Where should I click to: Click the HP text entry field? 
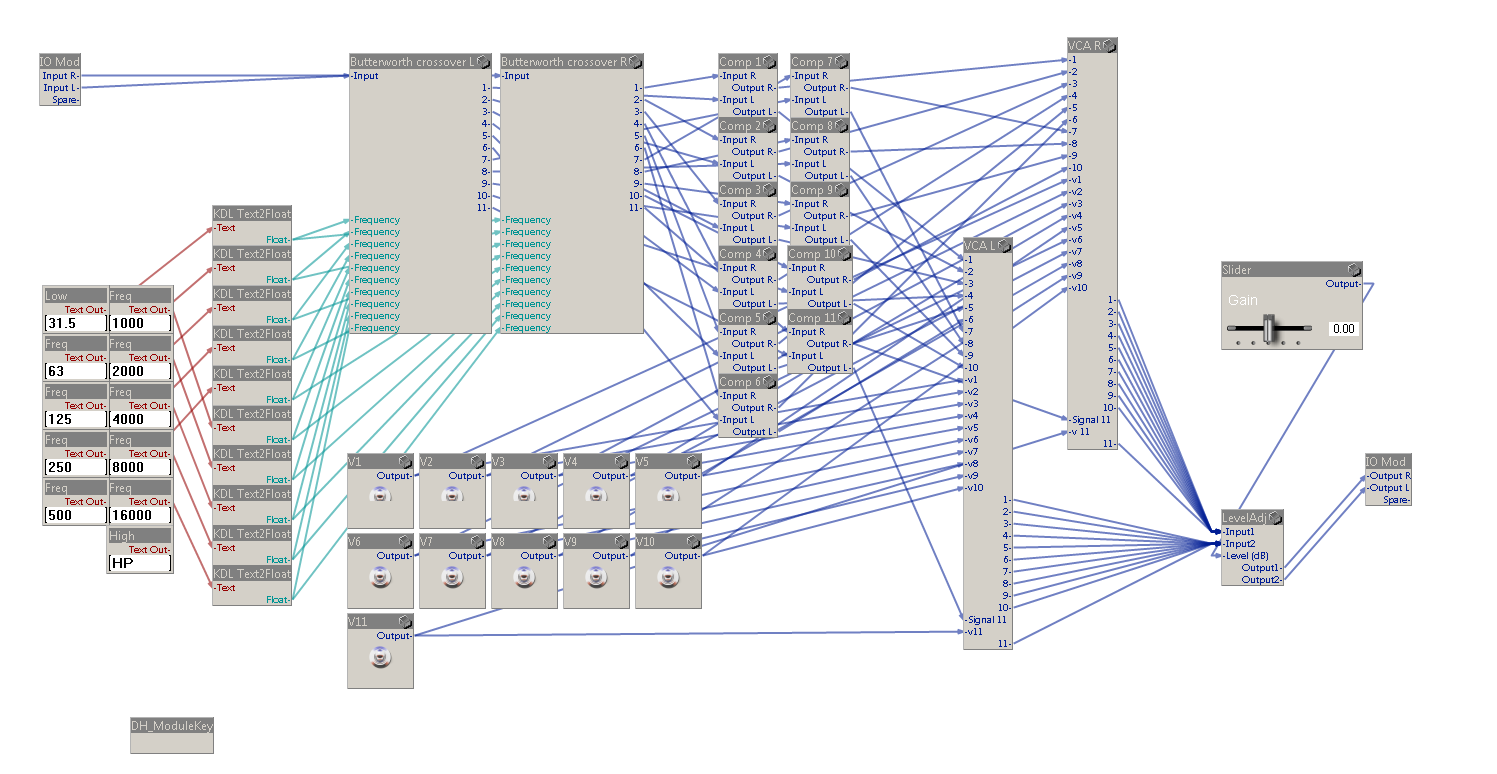tap(139, 563)
